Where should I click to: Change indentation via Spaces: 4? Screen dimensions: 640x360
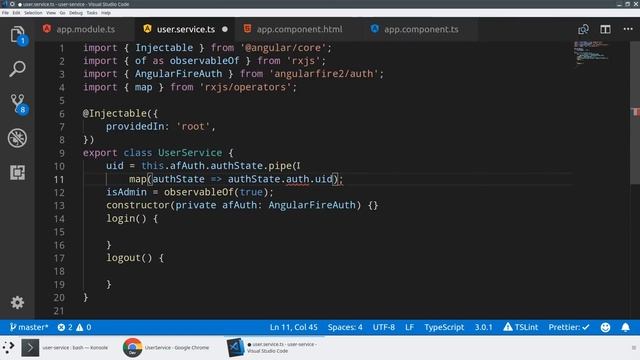coord(345,327)
